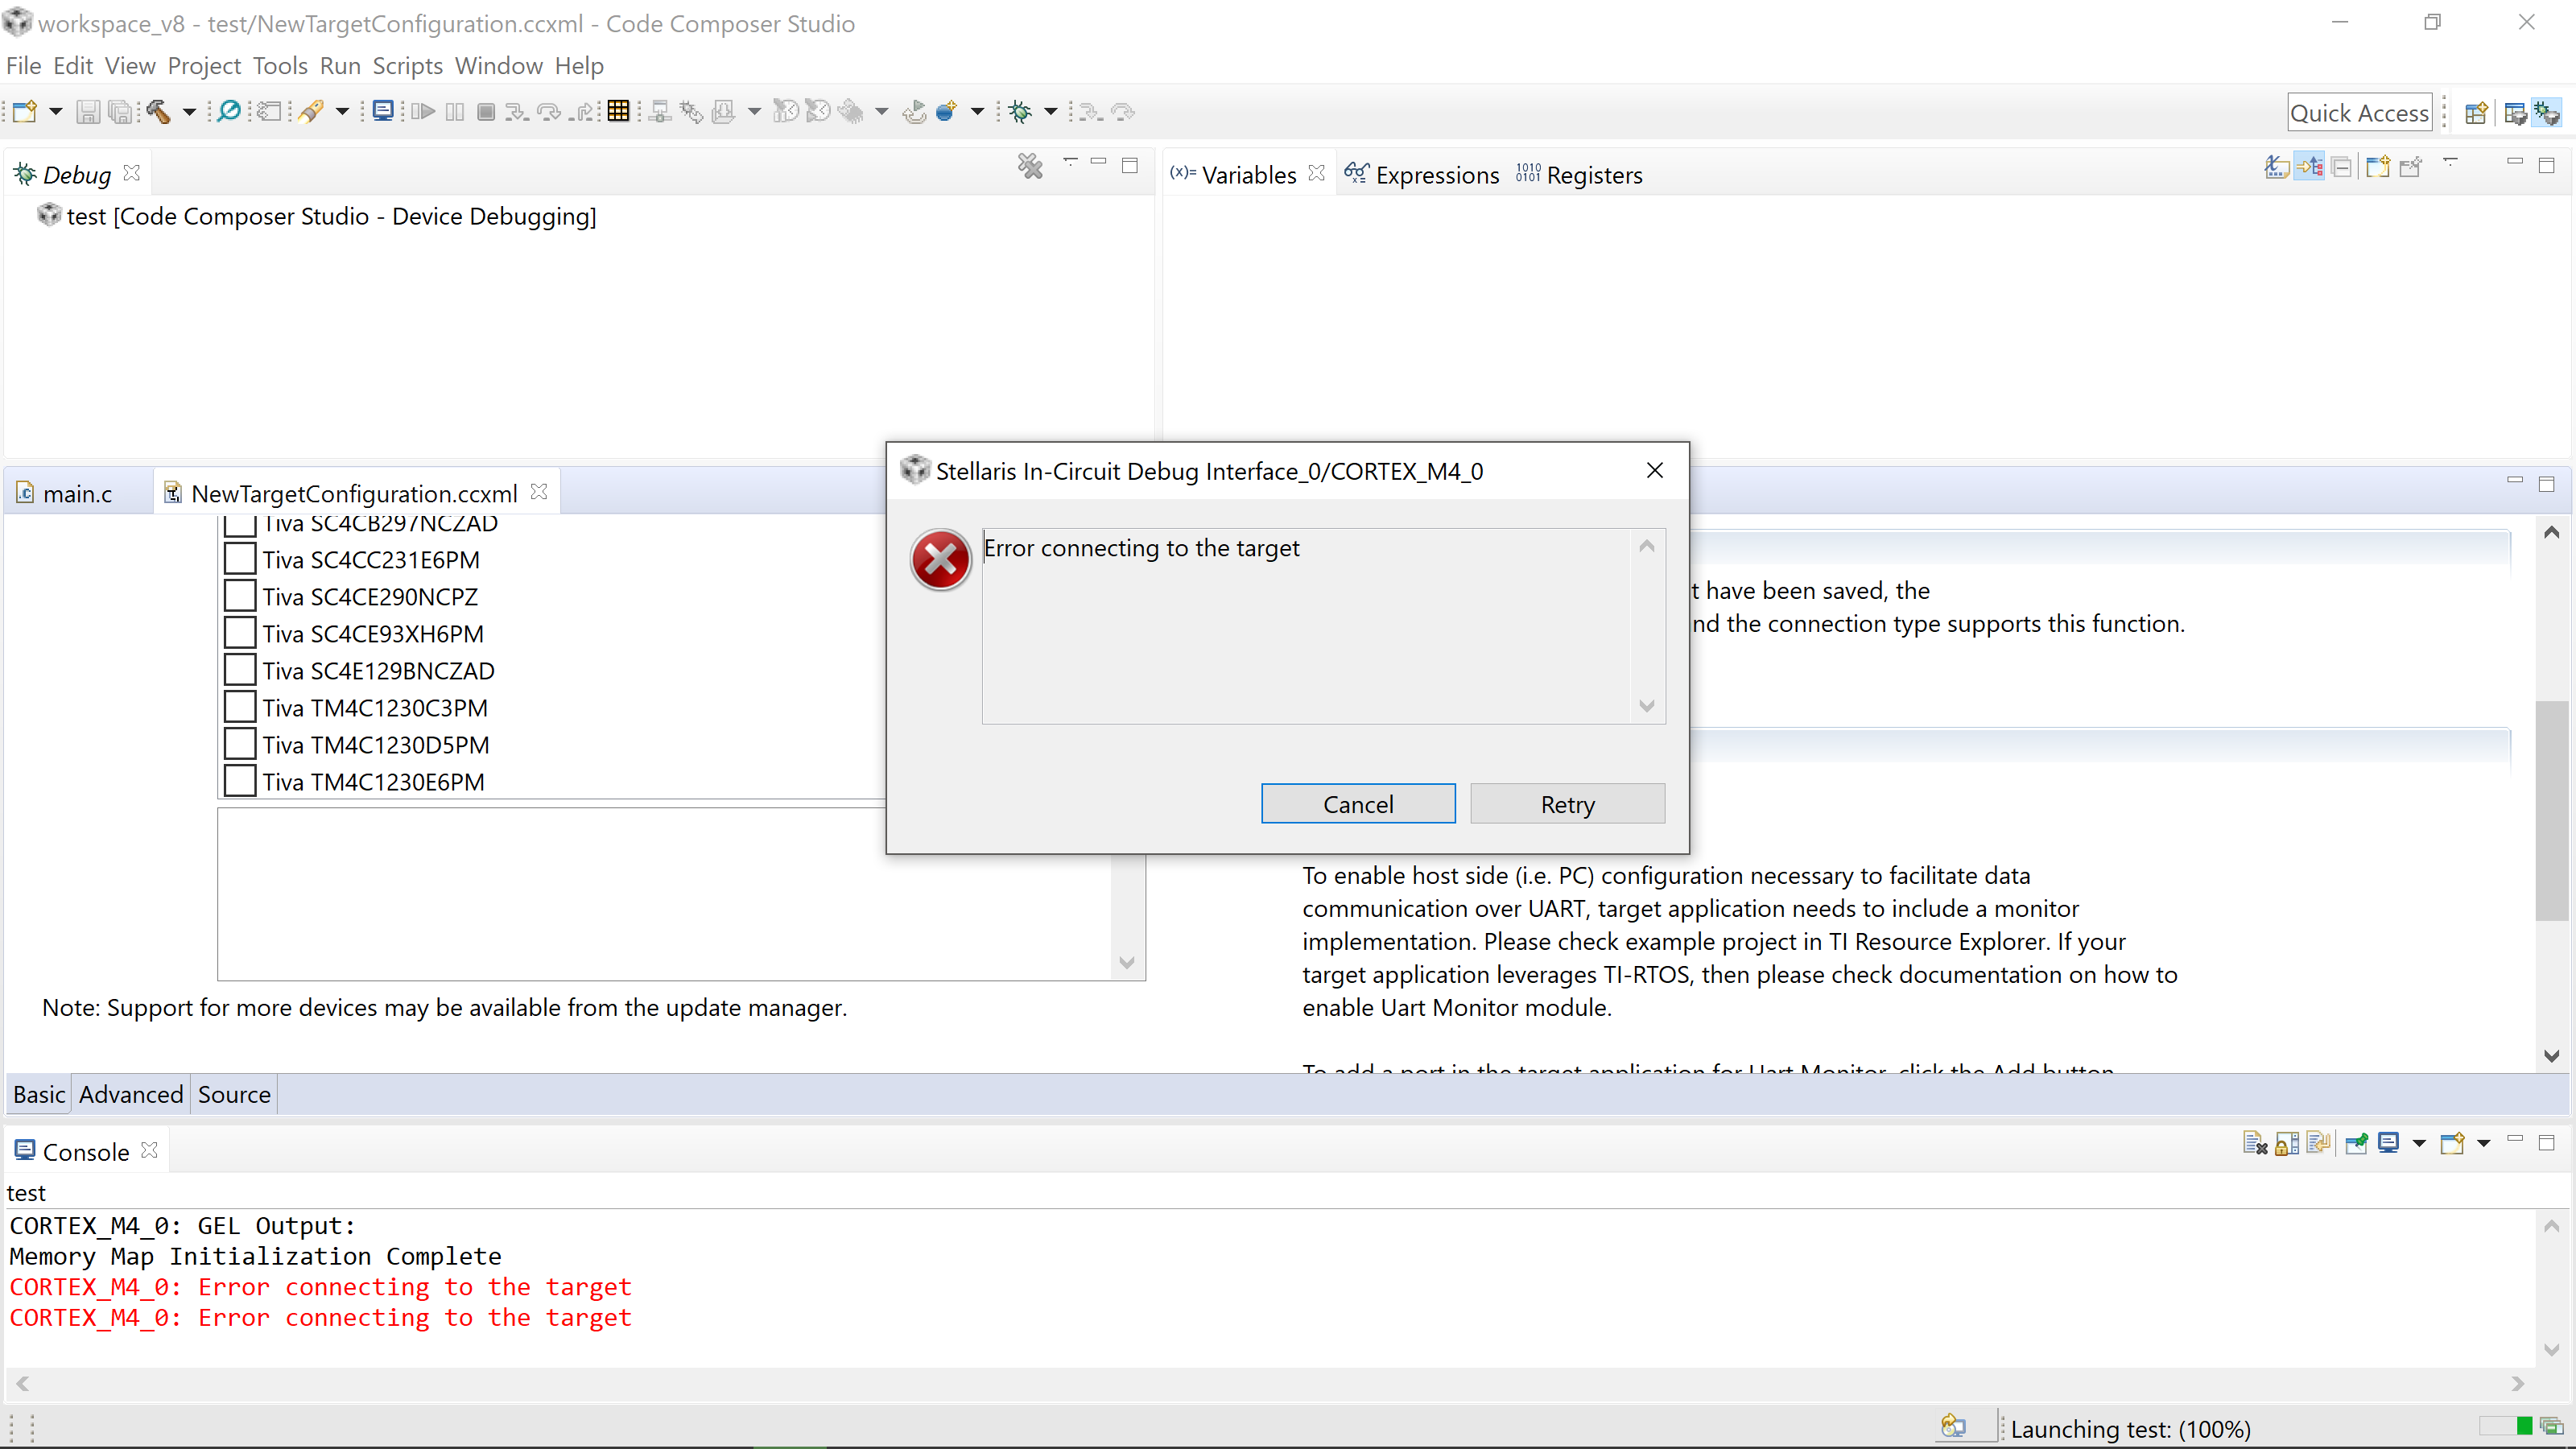Click the Resume play icon in the debug toolbar
The image size is (2576, 1449).
(x=423, y=112)
